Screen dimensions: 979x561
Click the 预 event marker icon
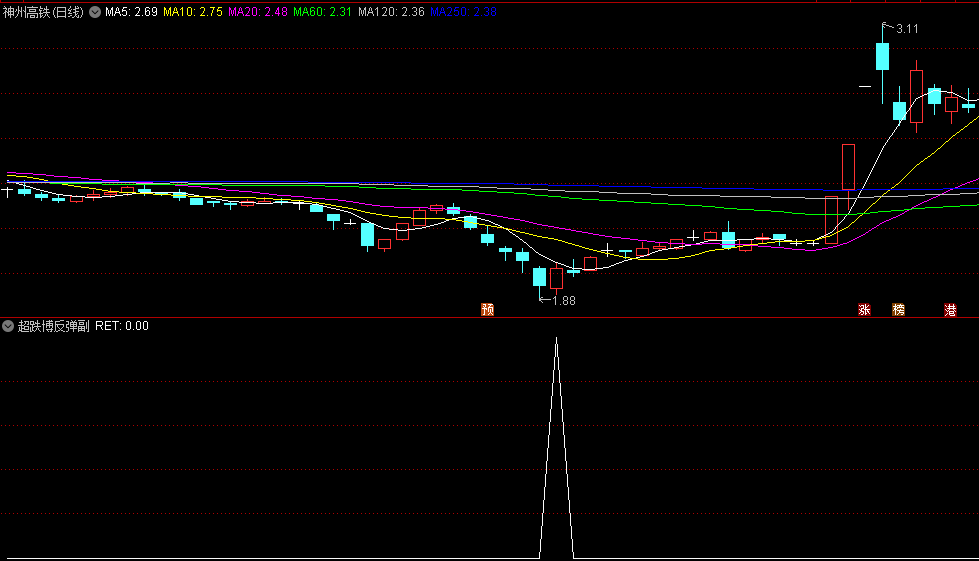[x=488, y=310]
